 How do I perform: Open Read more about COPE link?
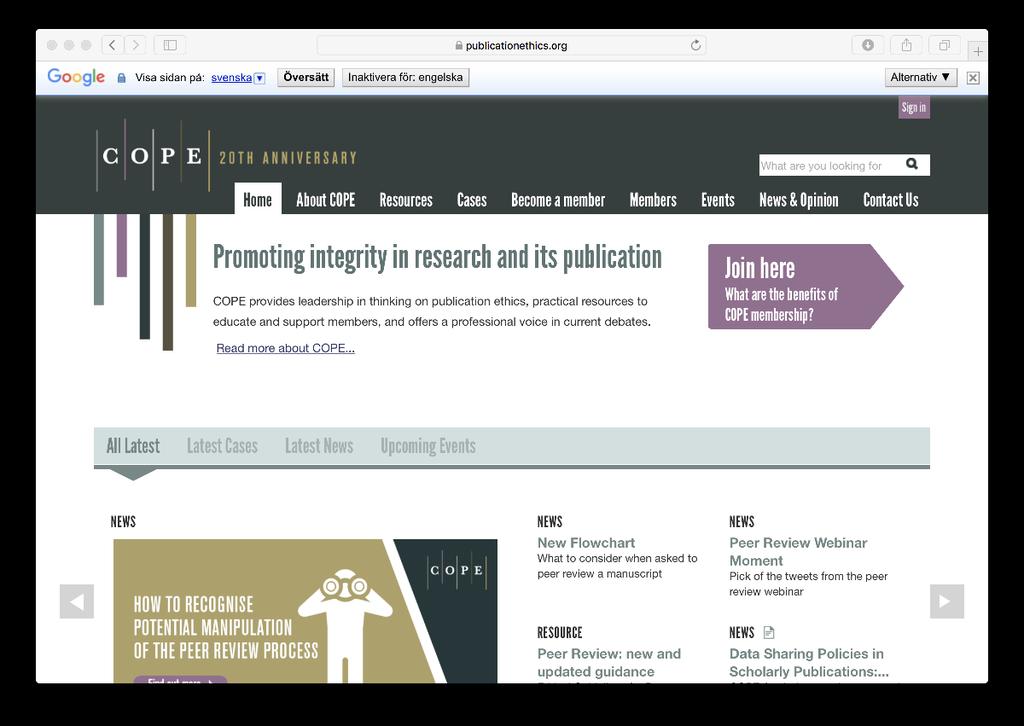(x=285, y=348)
